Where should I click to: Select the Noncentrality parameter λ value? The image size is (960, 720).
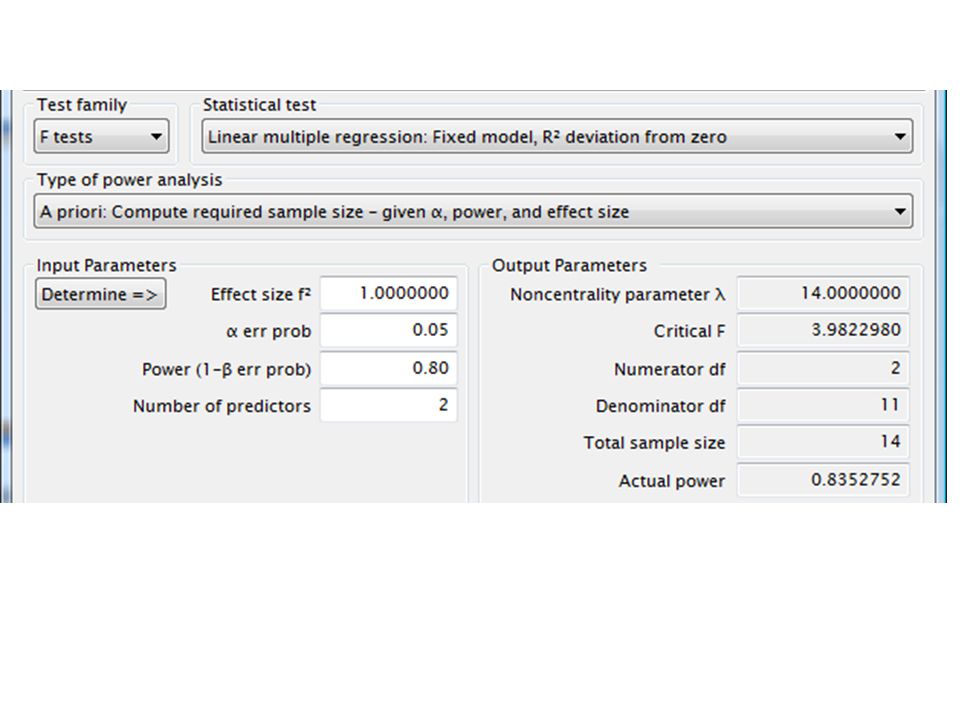pyautogui.click(x=823, y=293)
